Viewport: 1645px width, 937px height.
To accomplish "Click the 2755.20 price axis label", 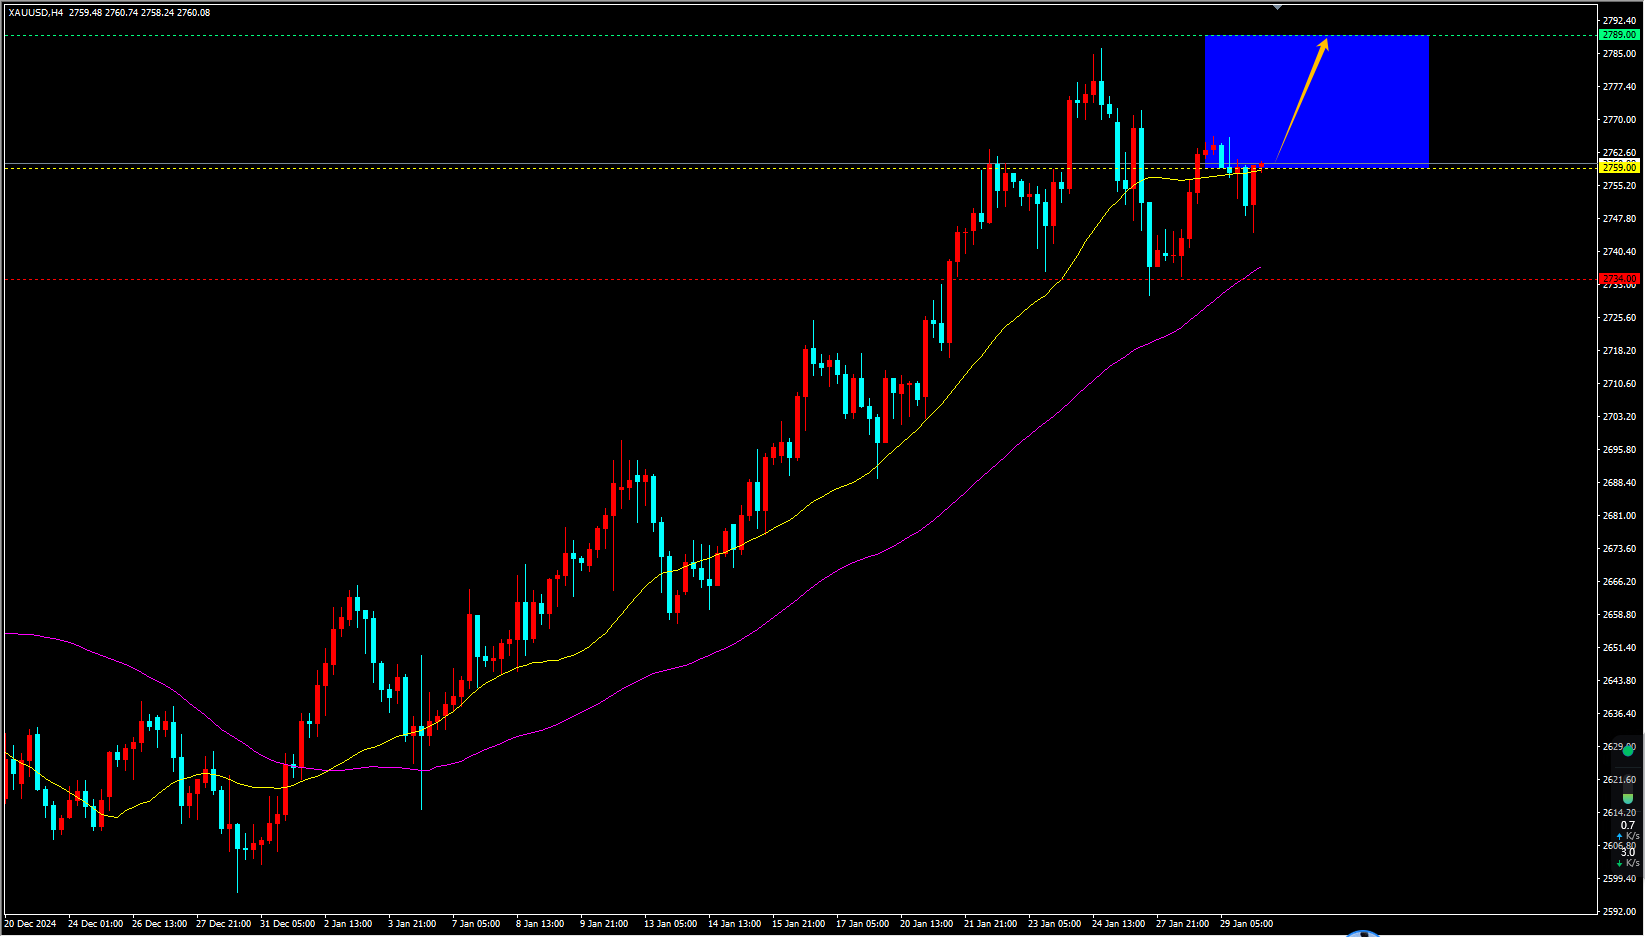I will point(1619,185).
